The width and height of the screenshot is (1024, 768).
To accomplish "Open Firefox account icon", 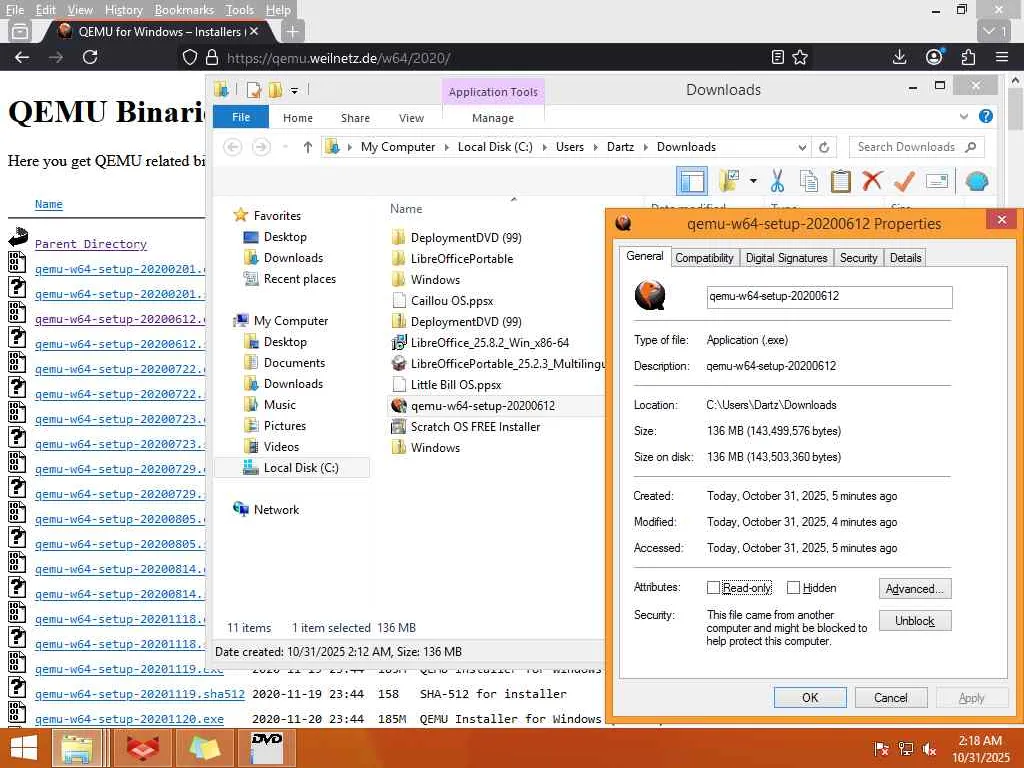I will (x=935, y=57).
